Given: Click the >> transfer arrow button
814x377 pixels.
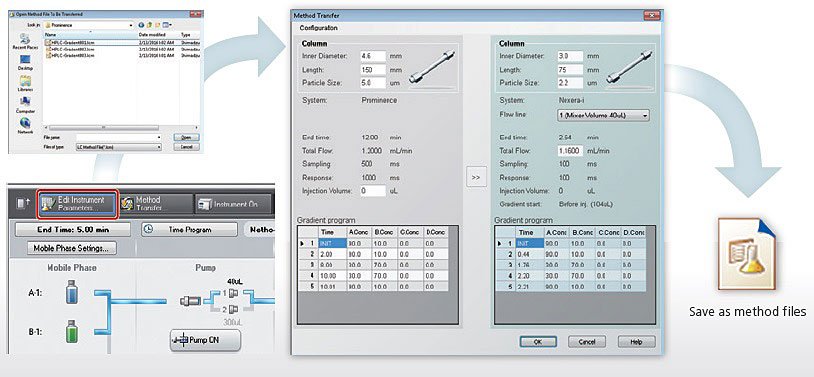Looking at the screenshot, I should click(476, 177).
